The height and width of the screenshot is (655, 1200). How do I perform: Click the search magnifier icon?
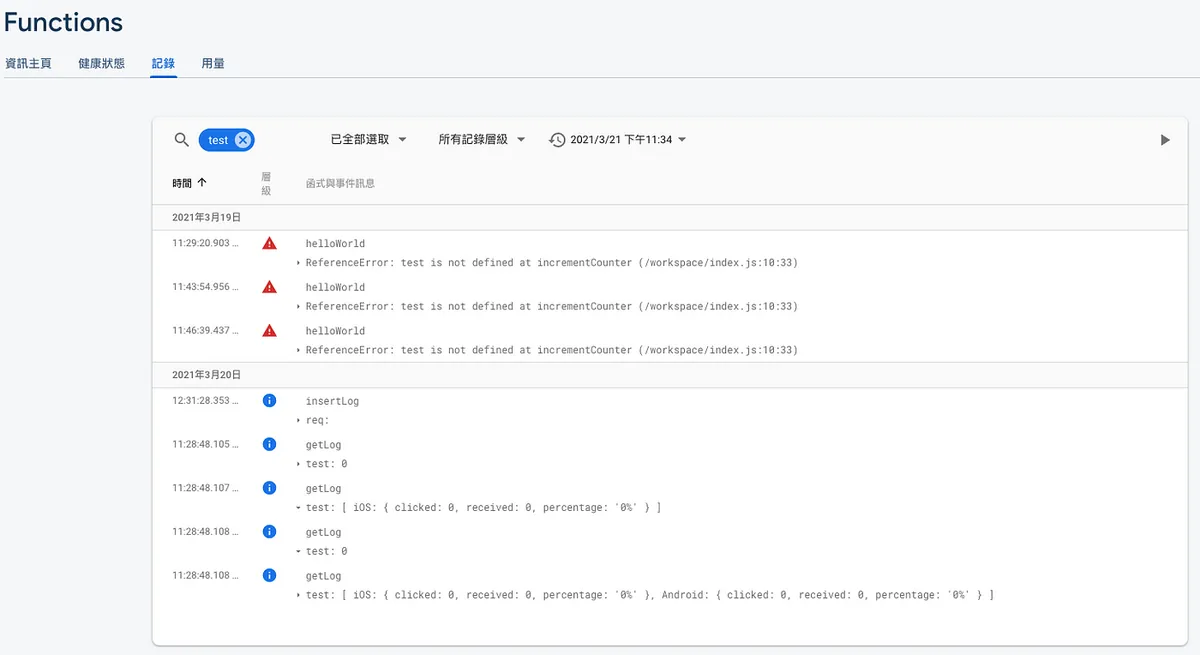coord(181,140)
